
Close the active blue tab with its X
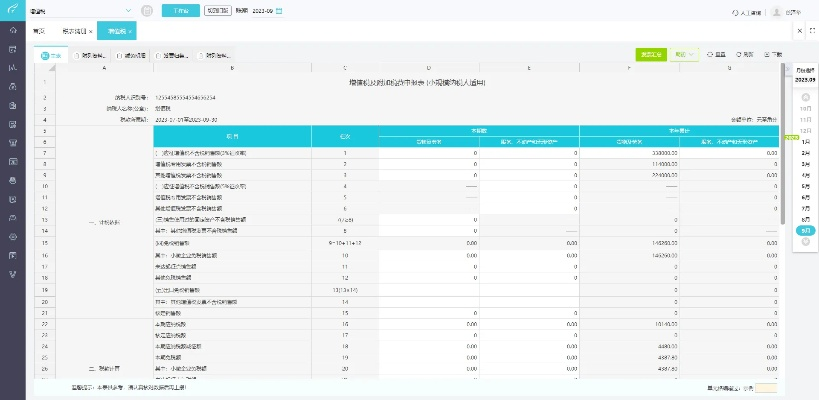130,31
